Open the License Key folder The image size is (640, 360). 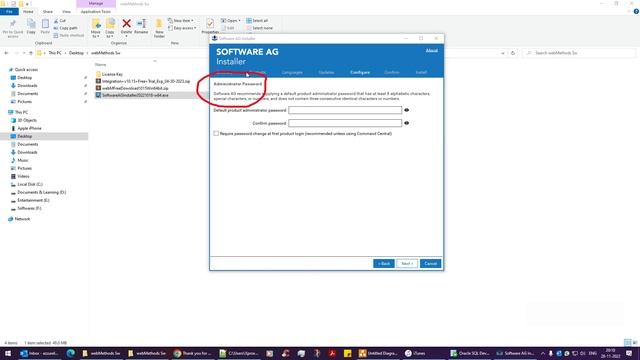pos(112,74)
